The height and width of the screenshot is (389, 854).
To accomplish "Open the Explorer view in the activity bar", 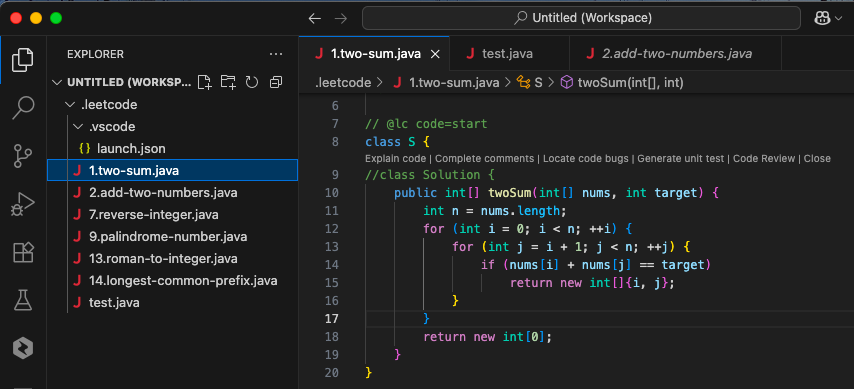I will pyautogui.click(x=23, y=59).
